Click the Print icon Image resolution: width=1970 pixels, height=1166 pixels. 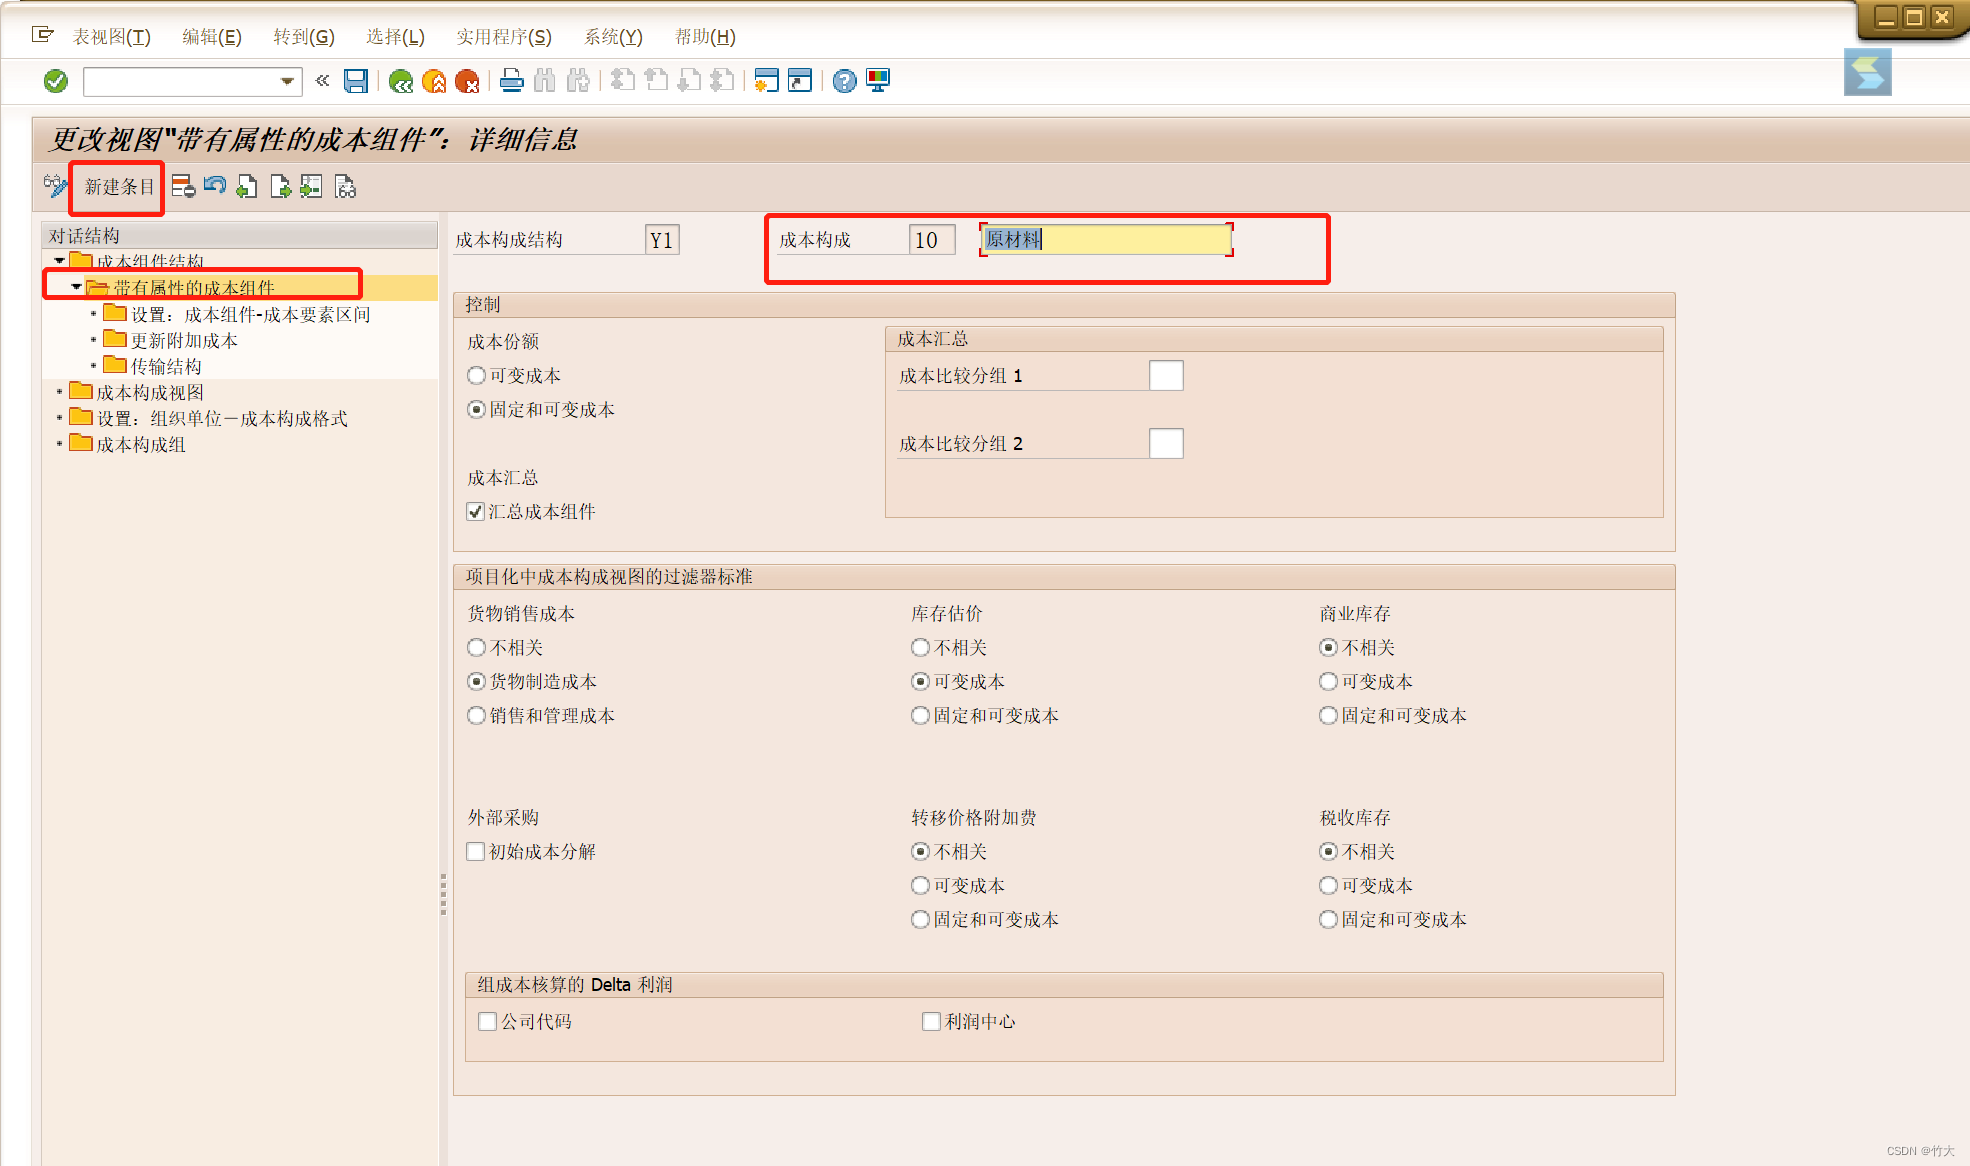pos(511,81)
